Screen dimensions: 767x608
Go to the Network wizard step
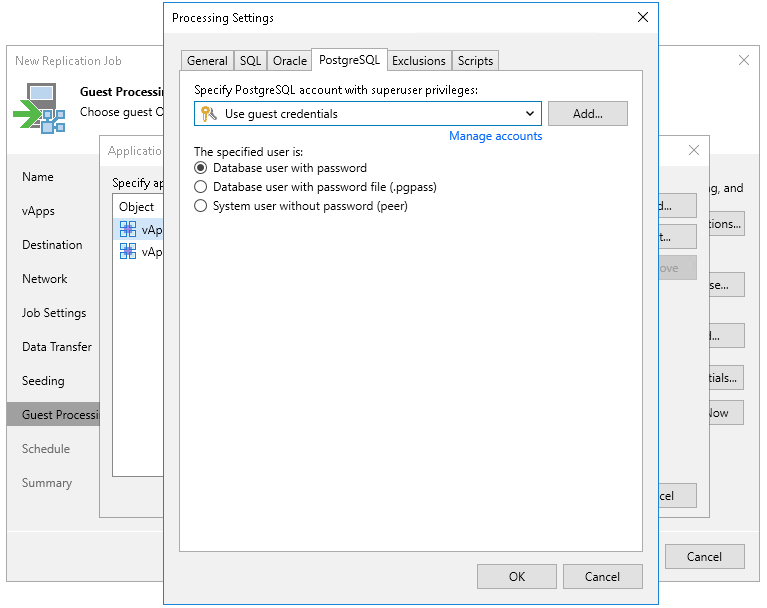tap(45, 279)
